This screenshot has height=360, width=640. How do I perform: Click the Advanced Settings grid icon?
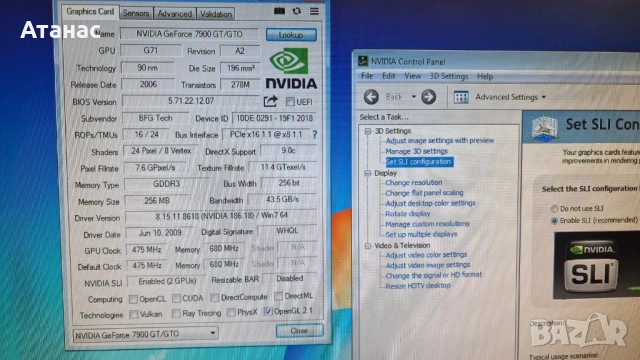click(x=461, y=97)
